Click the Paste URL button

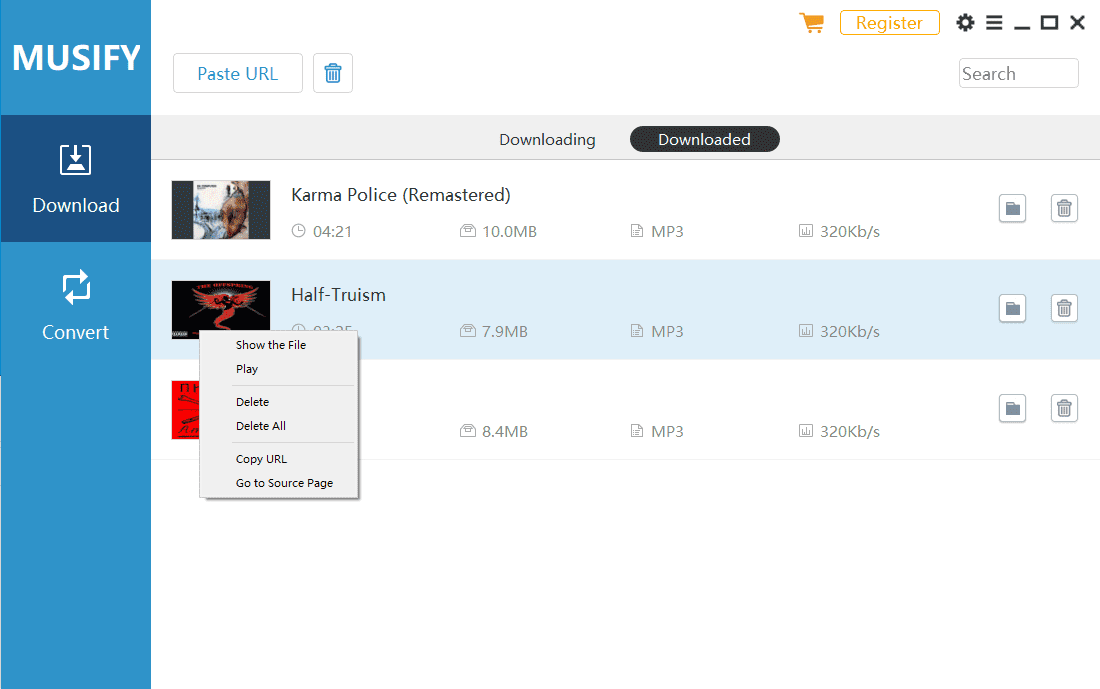tap(238, 73)
